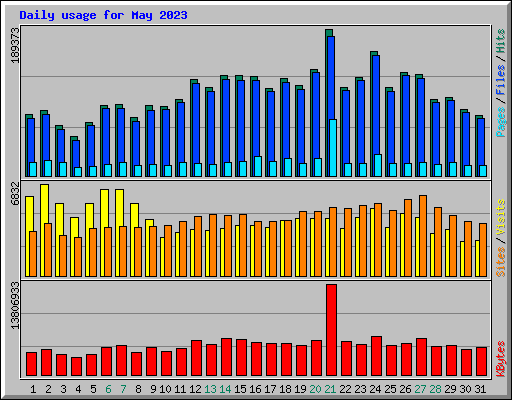The image size is (512, 400).
Task: Click day label 30 on the x-axis
Action: 465,389
